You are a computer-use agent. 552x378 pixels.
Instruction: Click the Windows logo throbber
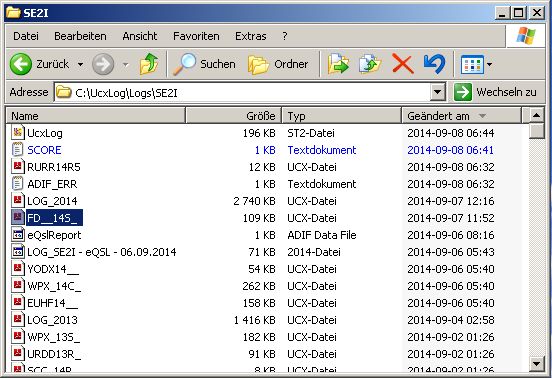click(525, 36)
